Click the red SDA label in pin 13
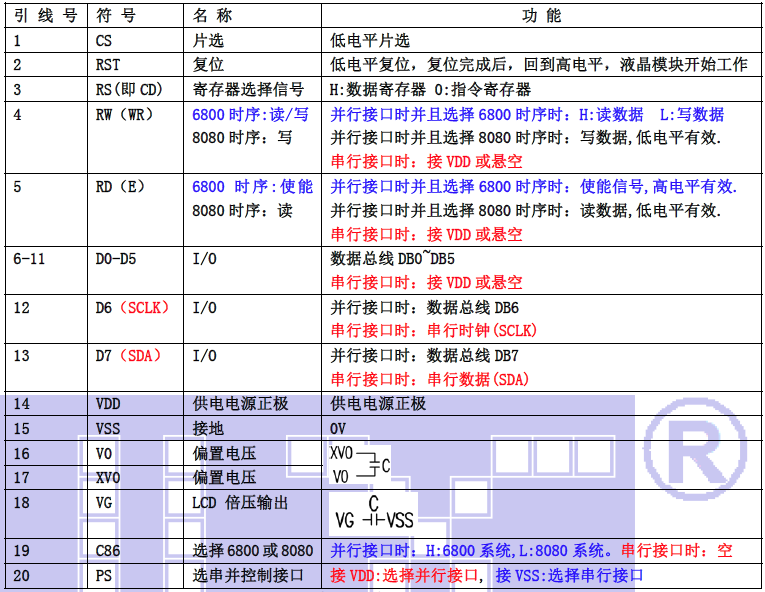 (x=141, y=355)
